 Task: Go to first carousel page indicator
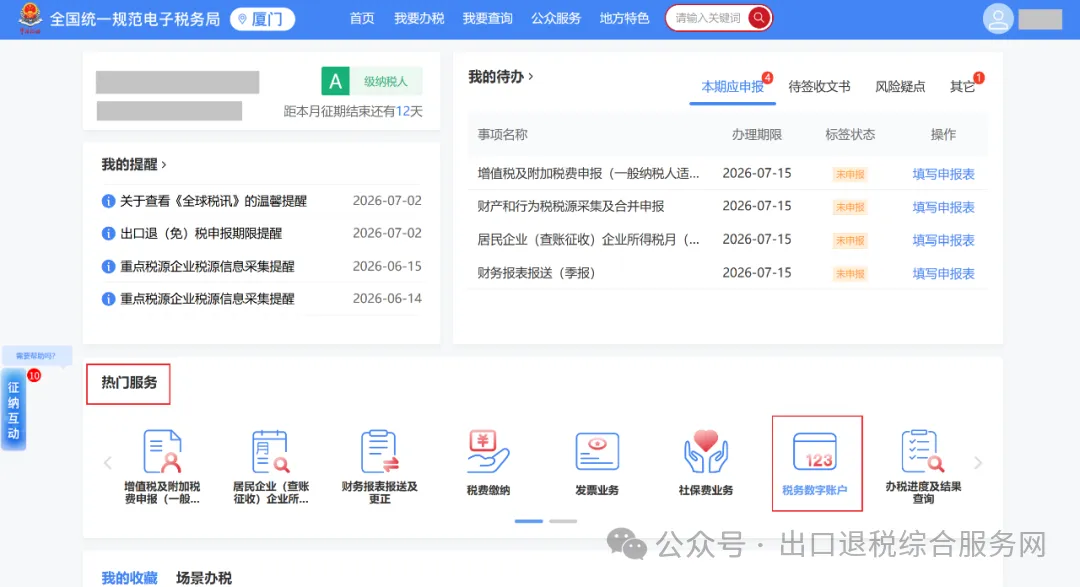click(x=529, y=522)
